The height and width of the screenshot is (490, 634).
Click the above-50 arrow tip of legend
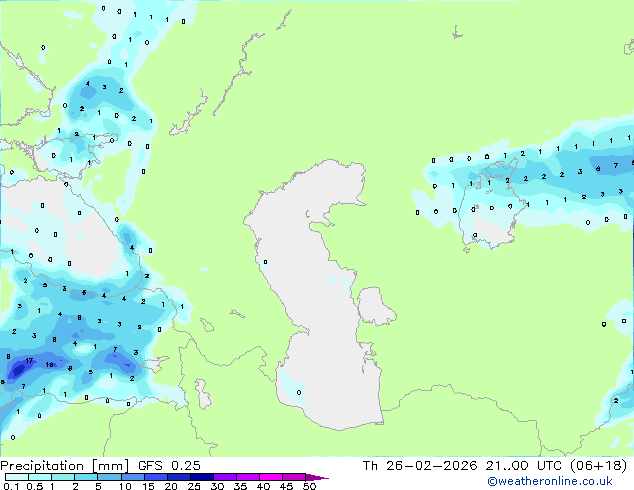coord(317,477)
